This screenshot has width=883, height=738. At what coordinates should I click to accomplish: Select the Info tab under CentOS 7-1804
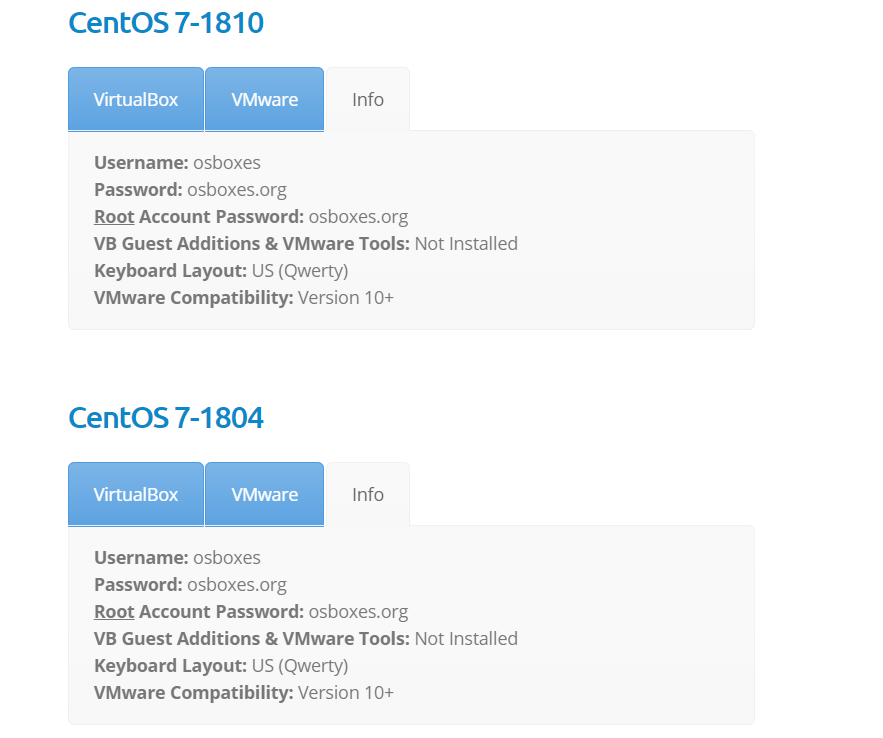[368, 494]
